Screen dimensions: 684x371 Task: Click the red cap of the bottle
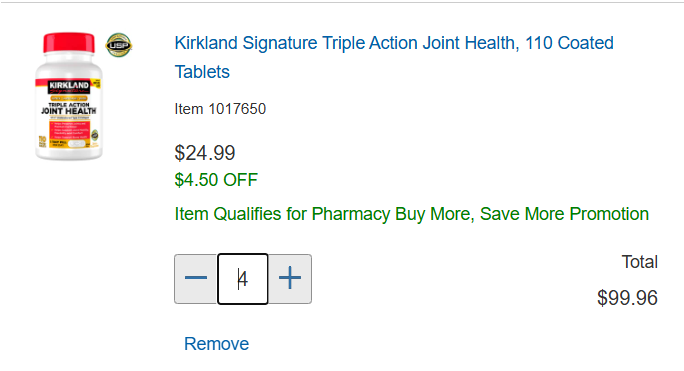pyautogui.click(x=68, y=43)
